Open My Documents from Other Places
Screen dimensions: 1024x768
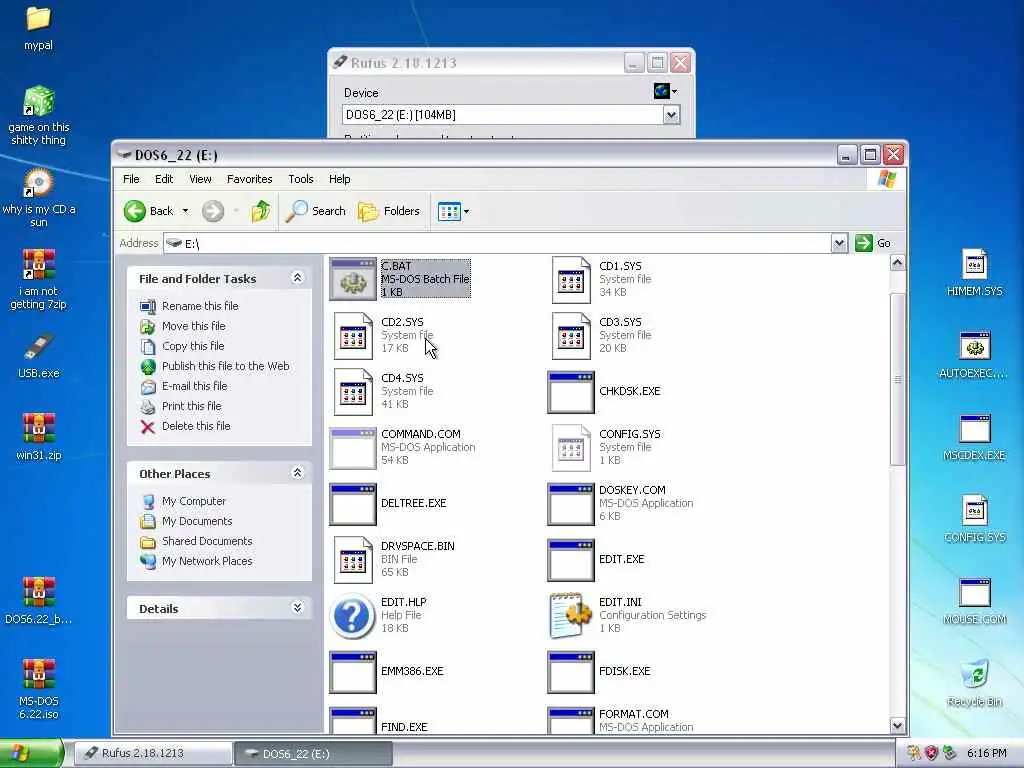pos(197,521)
